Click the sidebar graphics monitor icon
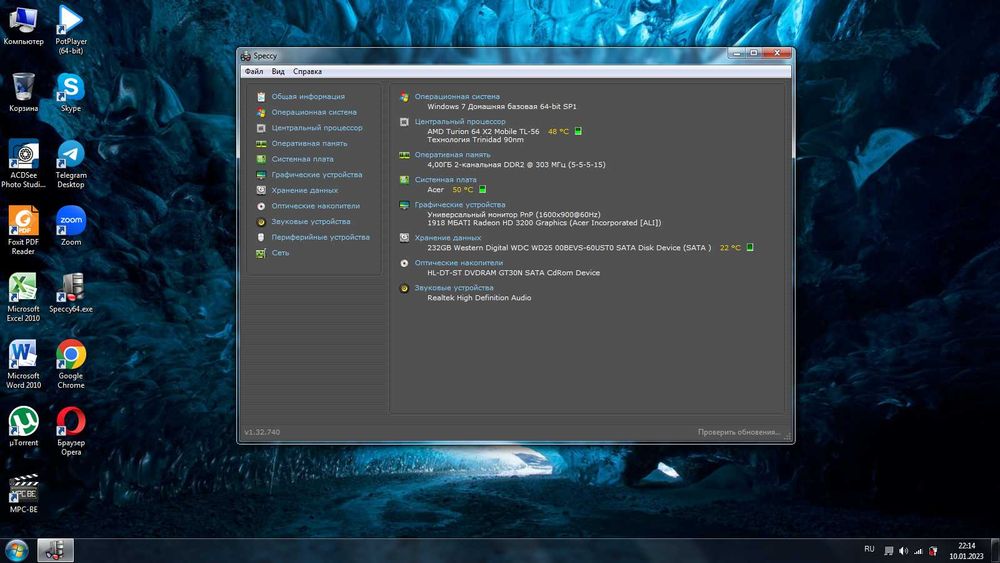The image size is (1000, 563). [x=261, y=175]
